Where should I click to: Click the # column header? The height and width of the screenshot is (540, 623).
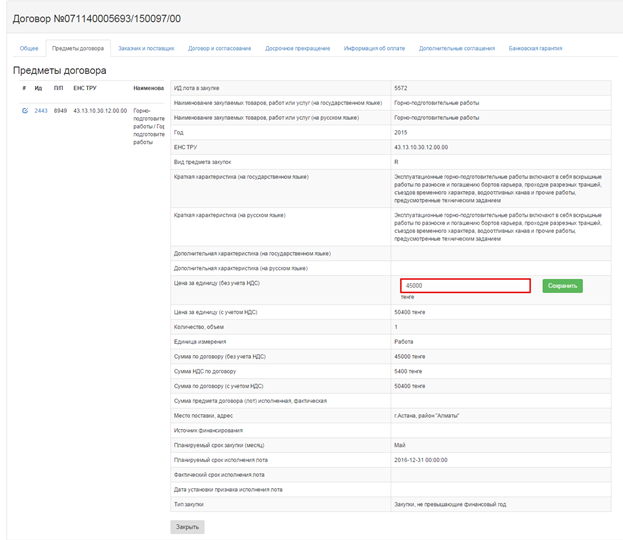coord(24,88)
